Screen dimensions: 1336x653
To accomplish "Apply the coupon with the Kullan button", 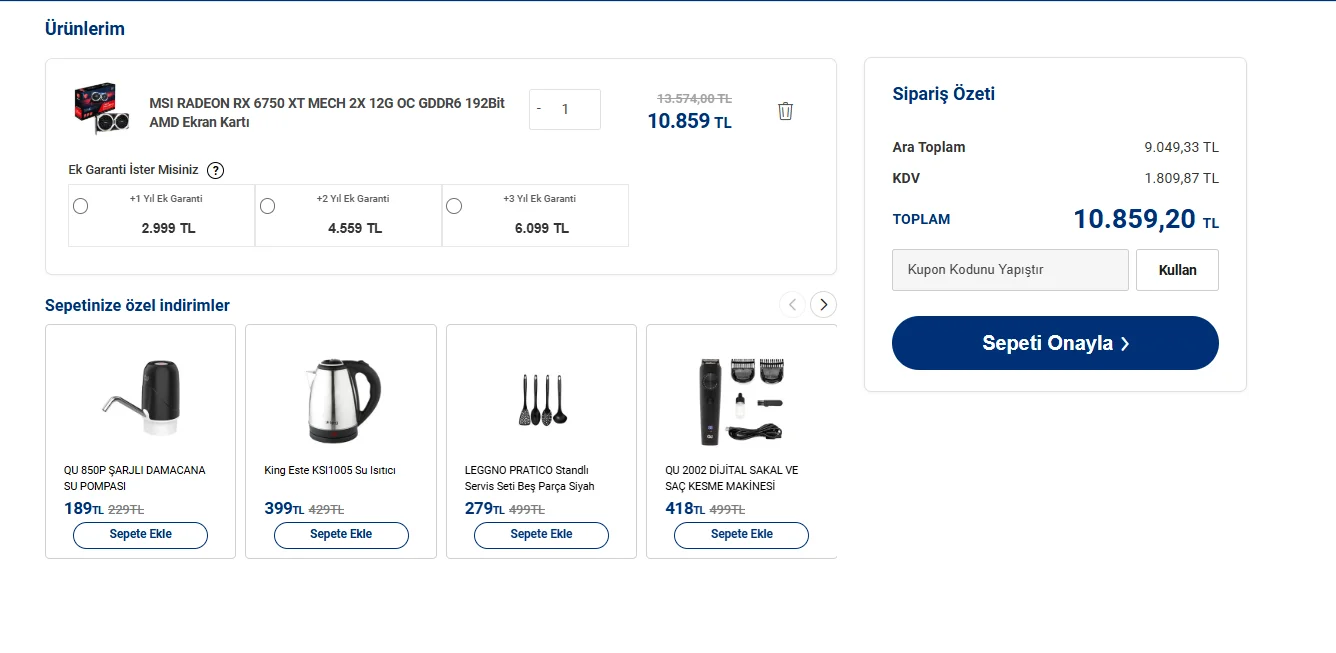I will pyautogui.click(x=1177, y=270).
